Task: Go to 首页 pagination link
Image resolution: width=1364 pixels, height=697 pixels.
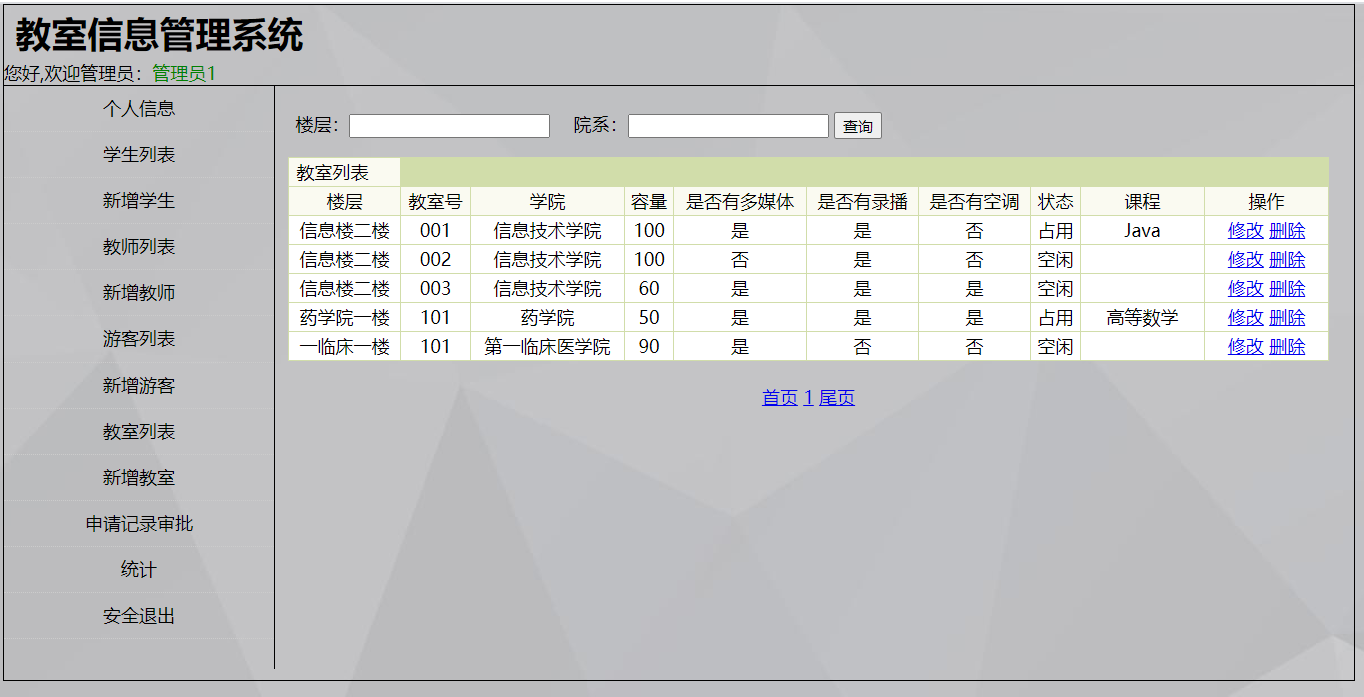Action: 780,398
